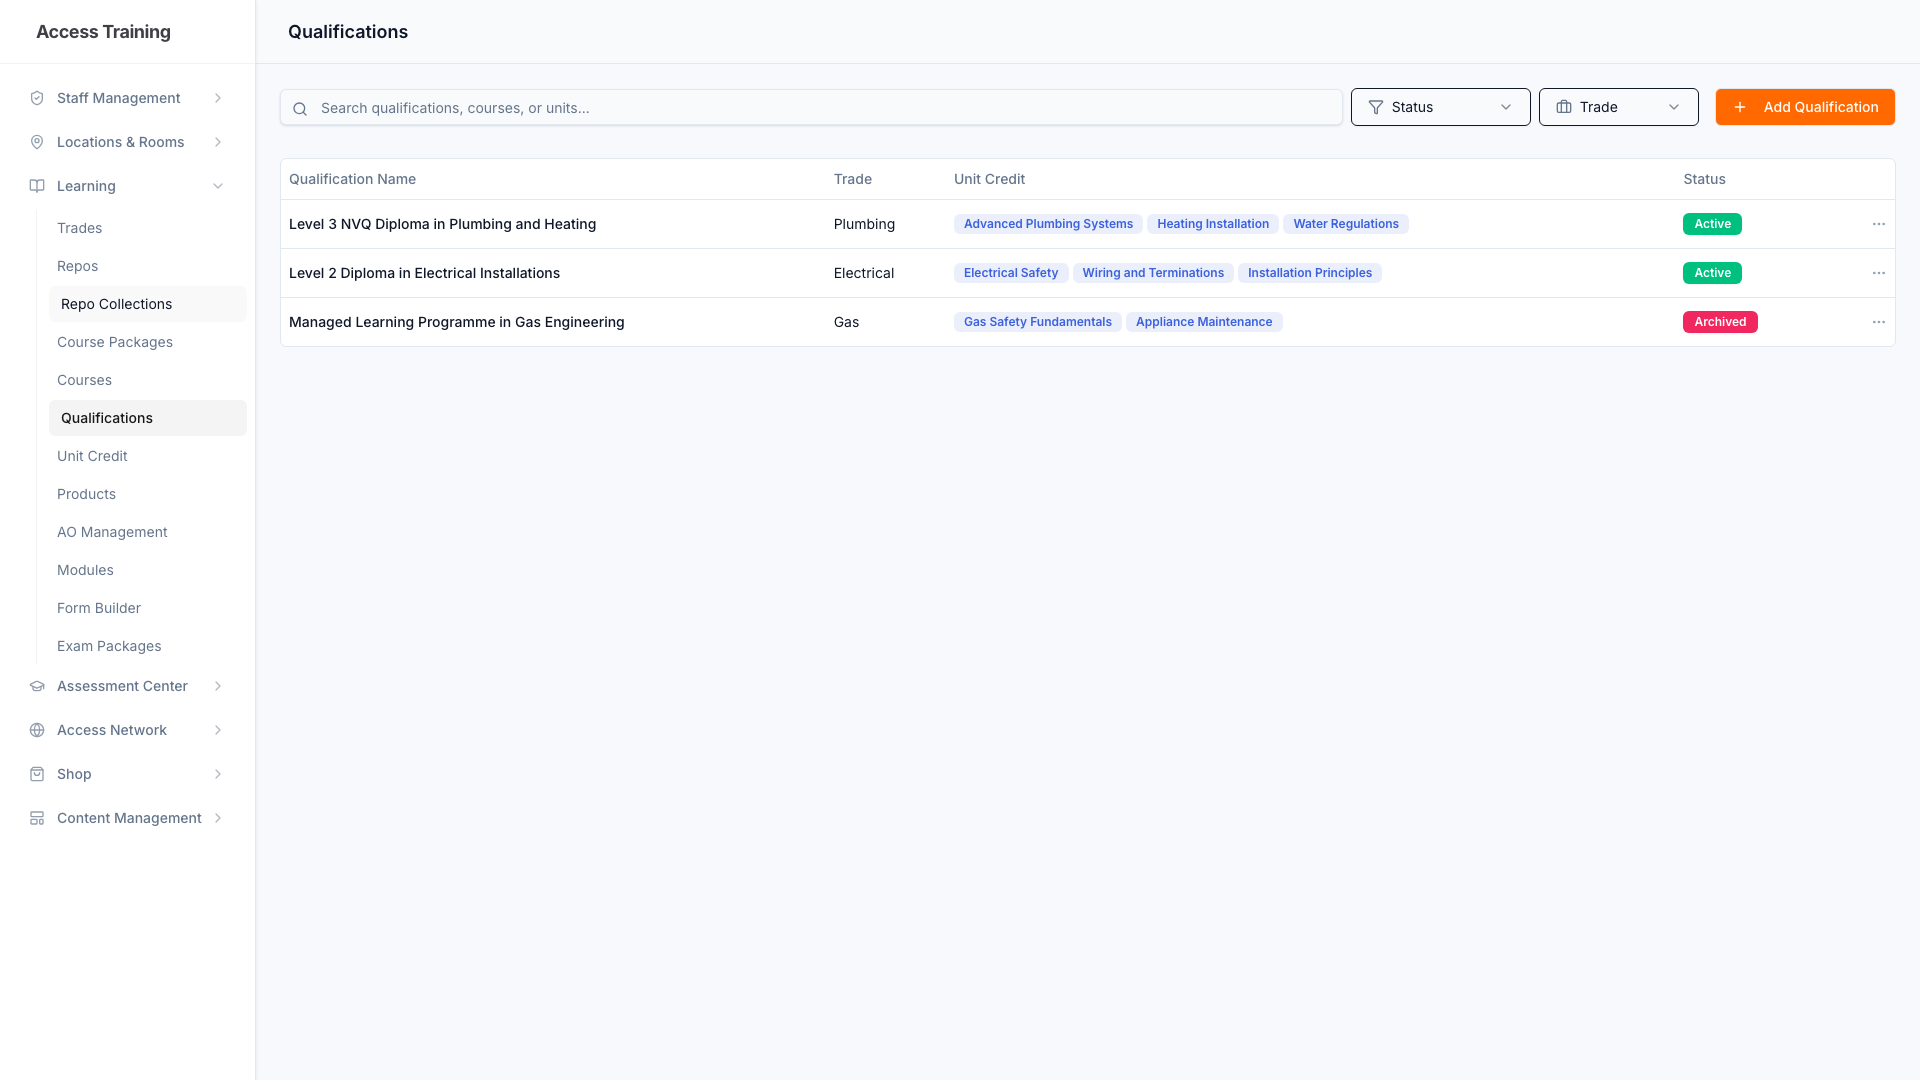The image size is (1920, 1080).
Task: Open row actions for Electrical Installations diploma
Action: [x=1879, y=273]
